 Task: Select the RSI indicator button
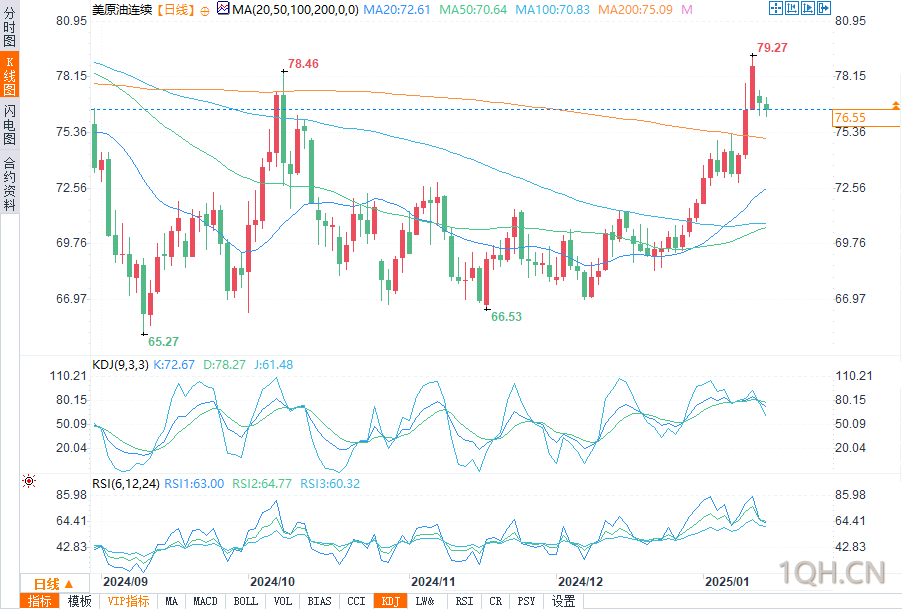[464, 602]
